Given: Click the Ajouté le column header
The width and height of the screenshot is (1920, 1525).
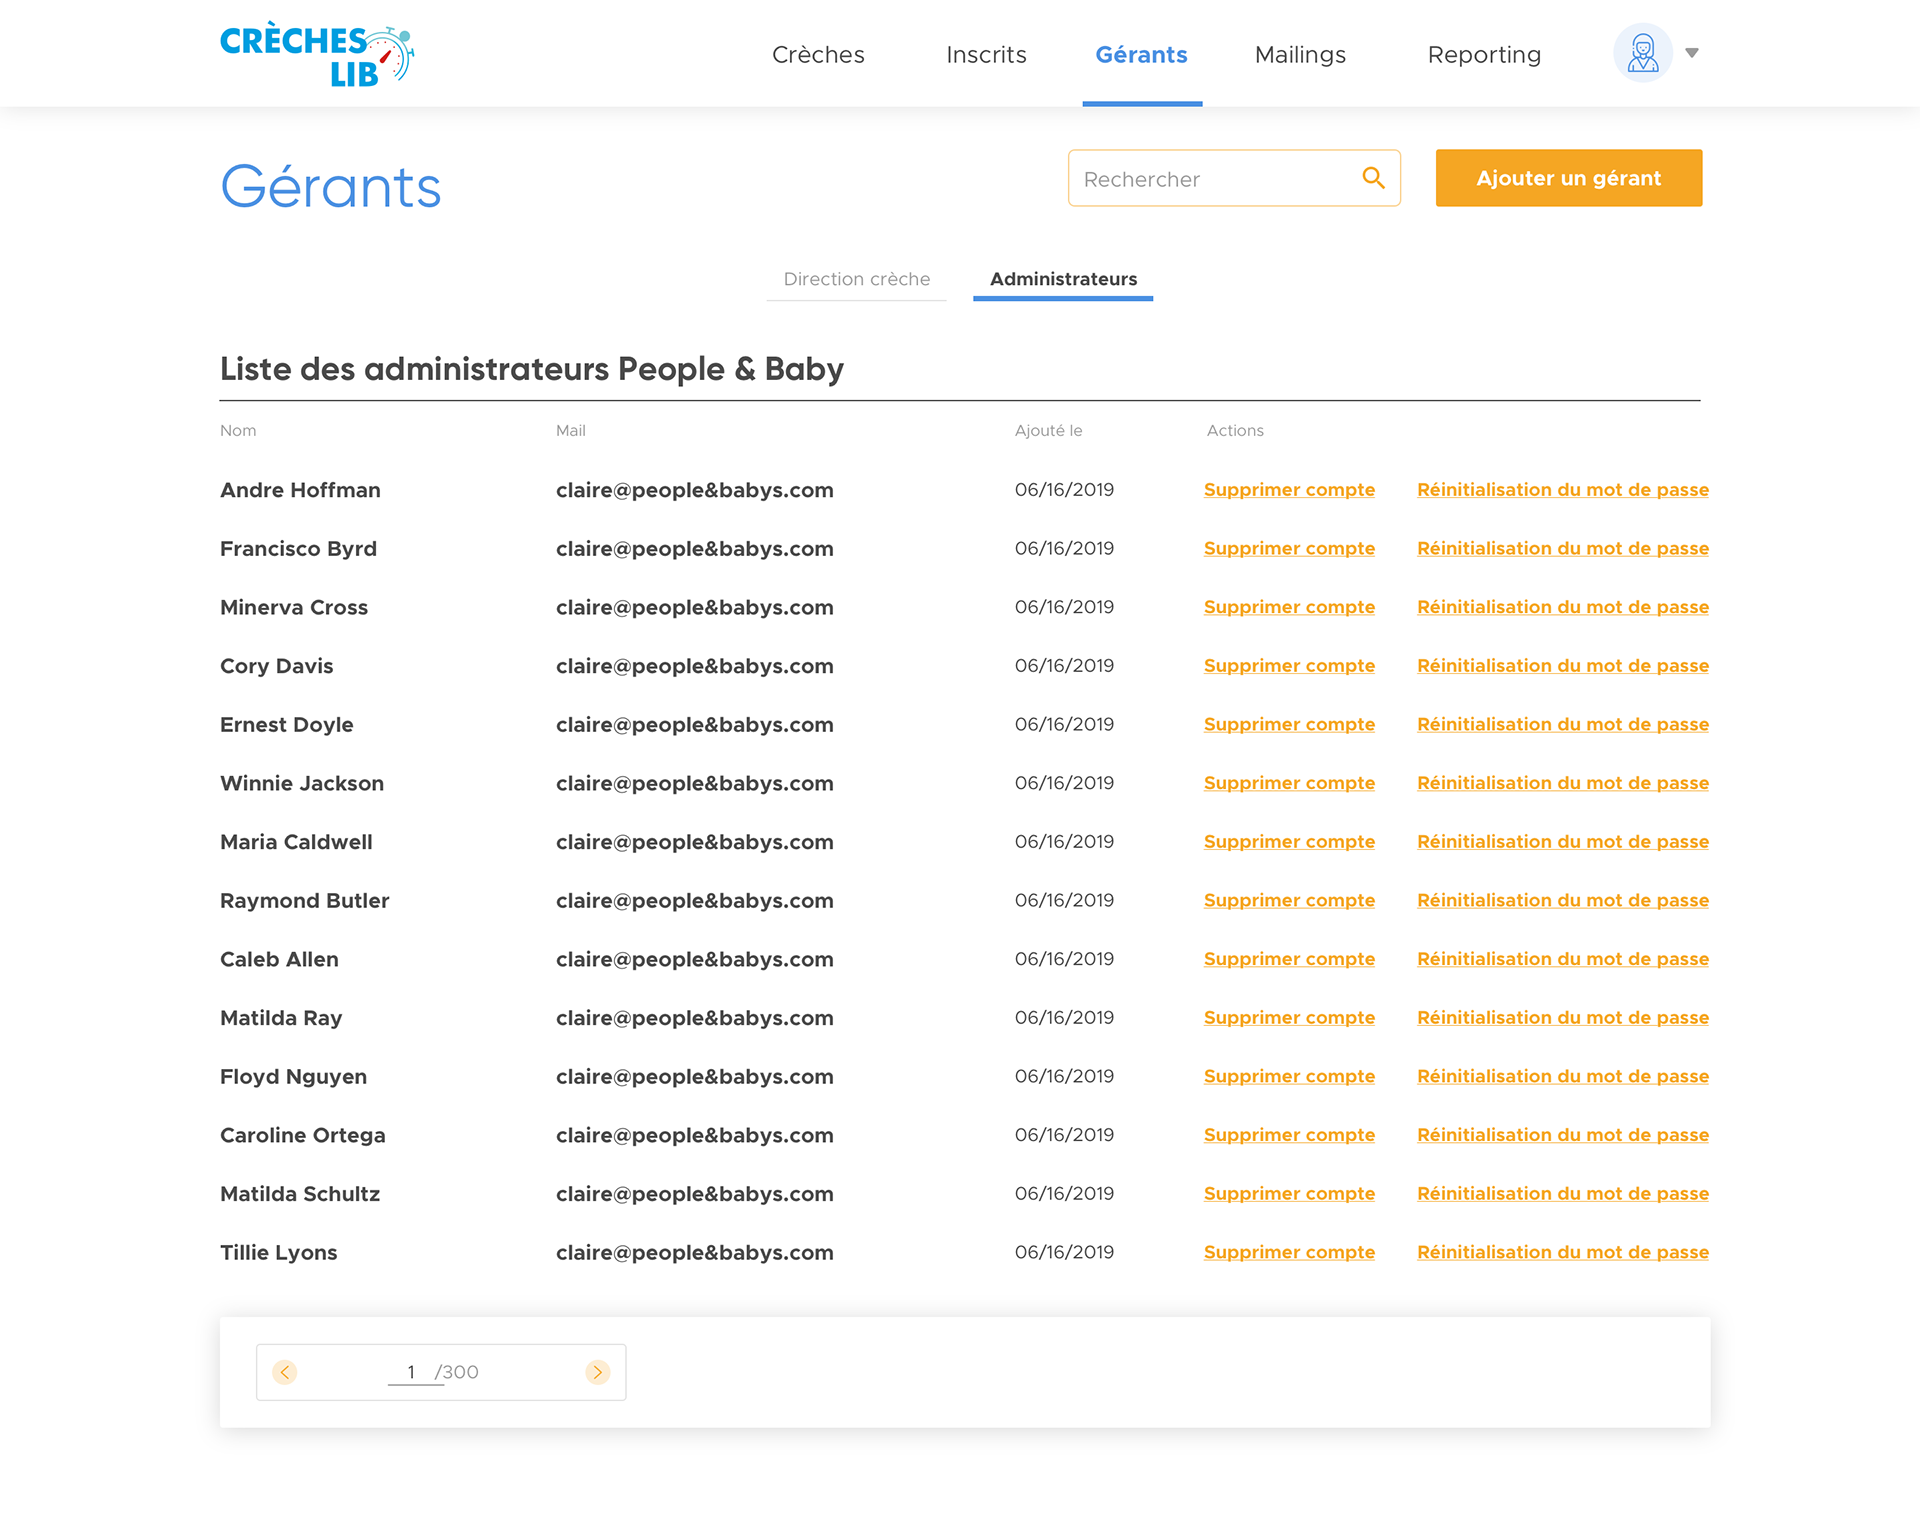Looking at the screenshot, I should coord(1048,431).
